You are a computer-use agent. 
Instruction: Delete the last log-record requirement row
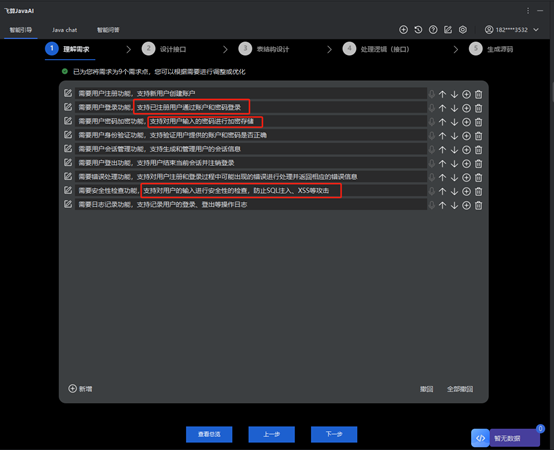tap(478, 205)
